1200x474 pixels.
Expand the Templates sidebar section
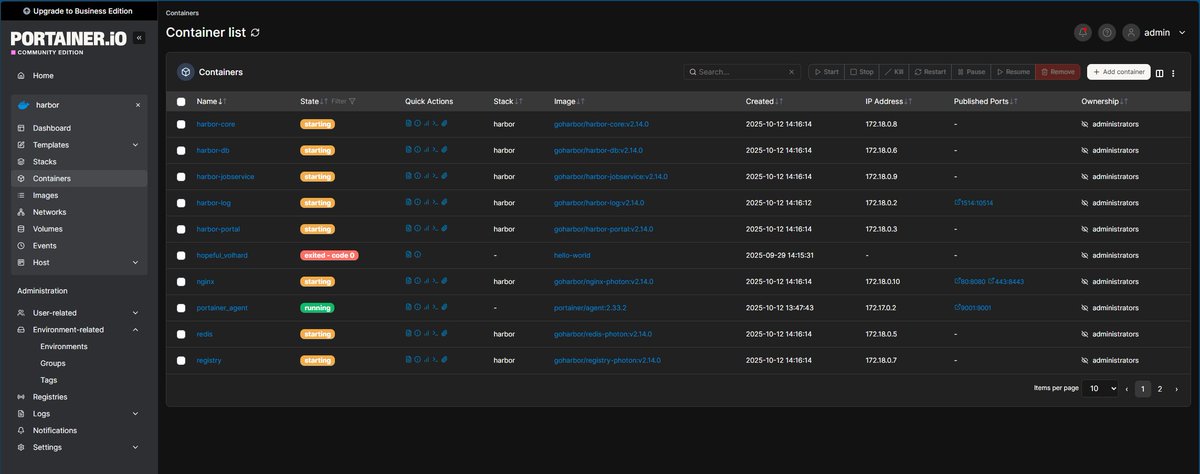136,145
